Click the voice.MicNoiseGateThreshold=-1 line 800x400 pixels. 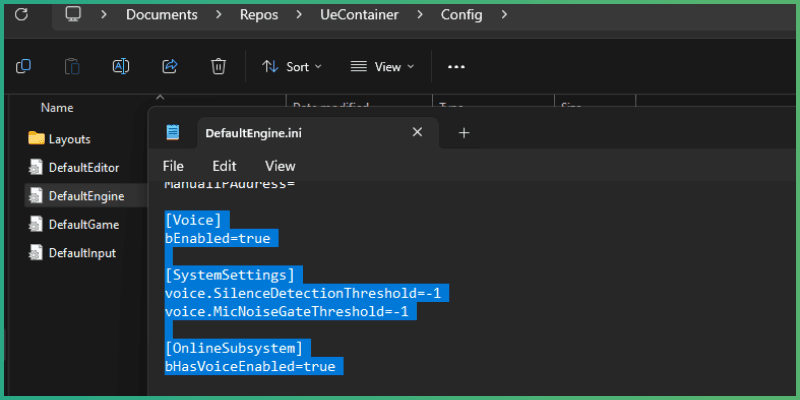click(287, 312)
